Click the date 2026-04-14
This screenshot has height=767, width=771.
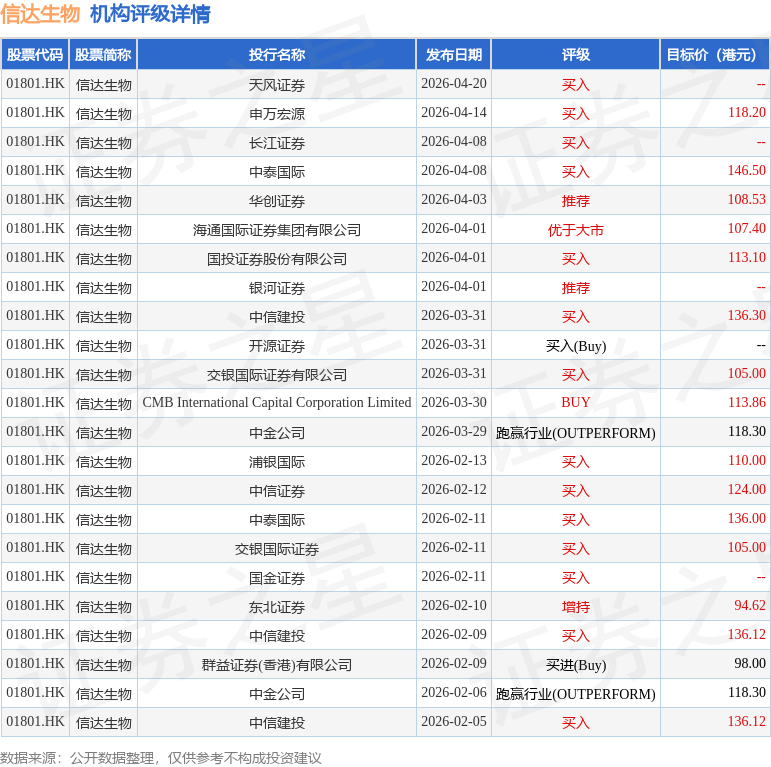click(454, 113)
